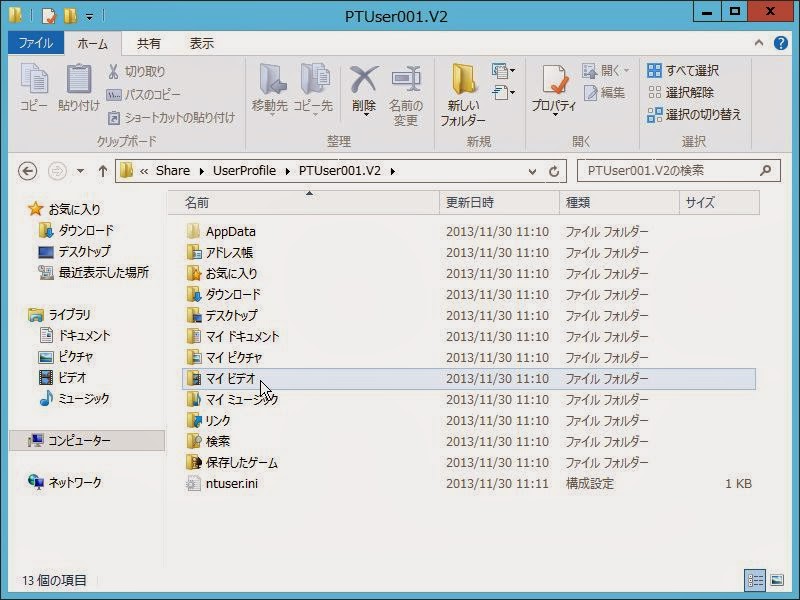Click パスのコピー in the ribbon
The width and height of the screenshot is (800, 600).
pos(143,95)
